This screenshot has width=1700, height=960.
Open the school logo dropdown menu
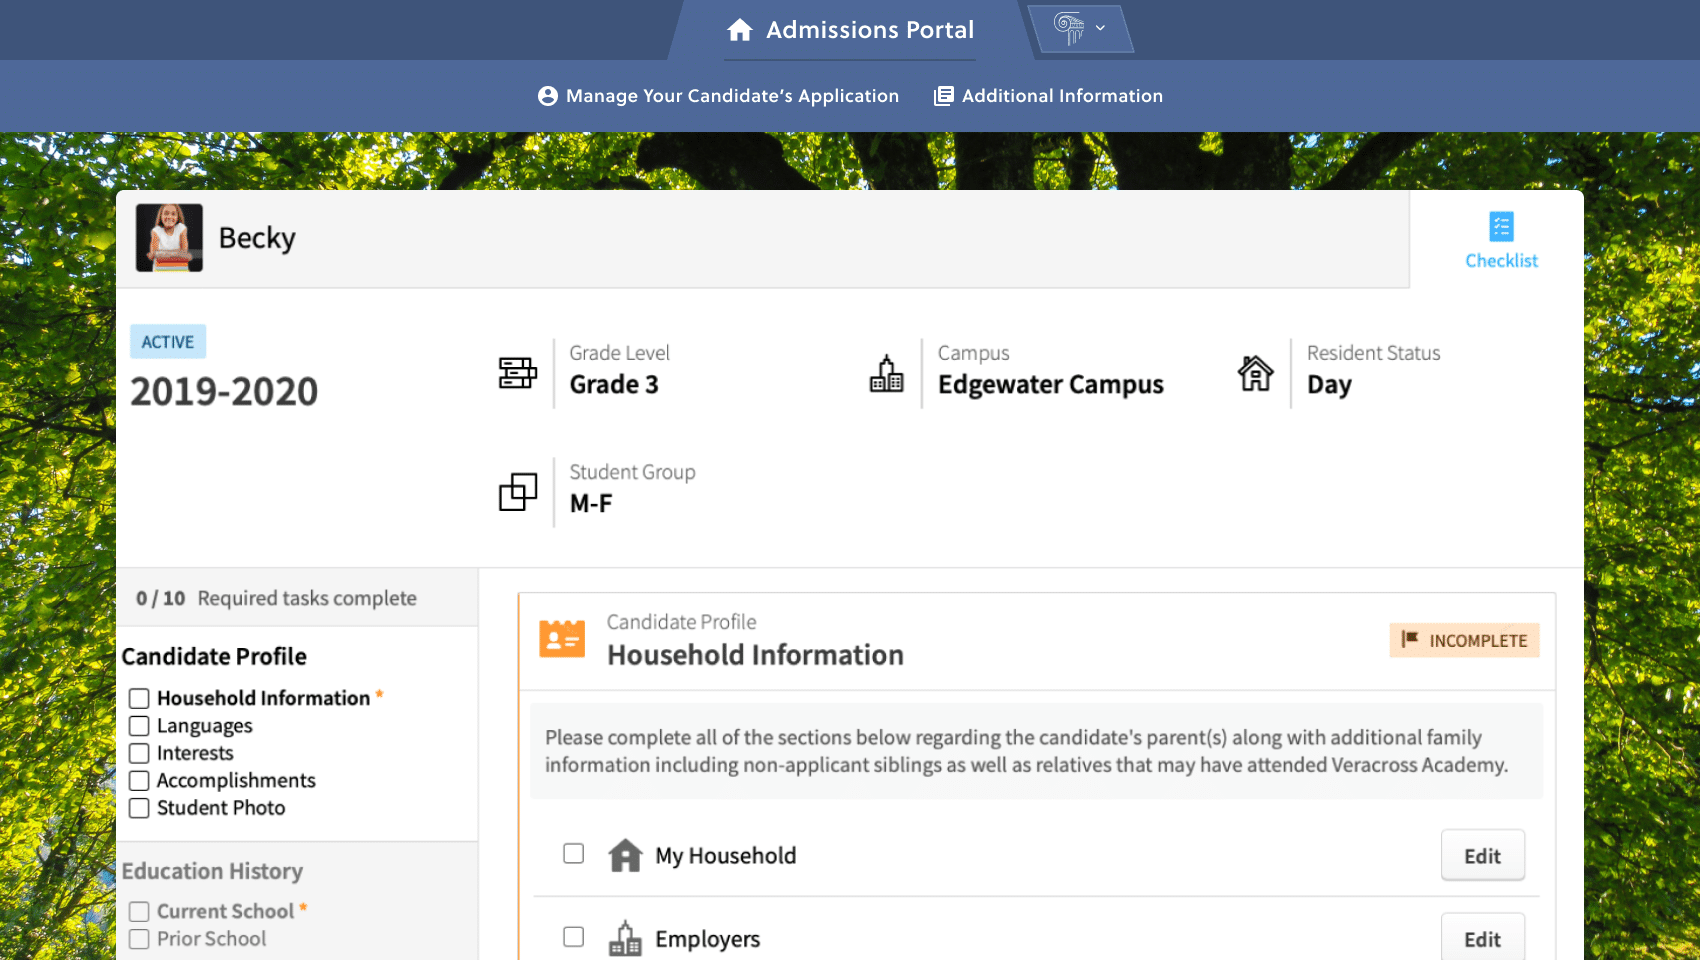point(1081,29)
